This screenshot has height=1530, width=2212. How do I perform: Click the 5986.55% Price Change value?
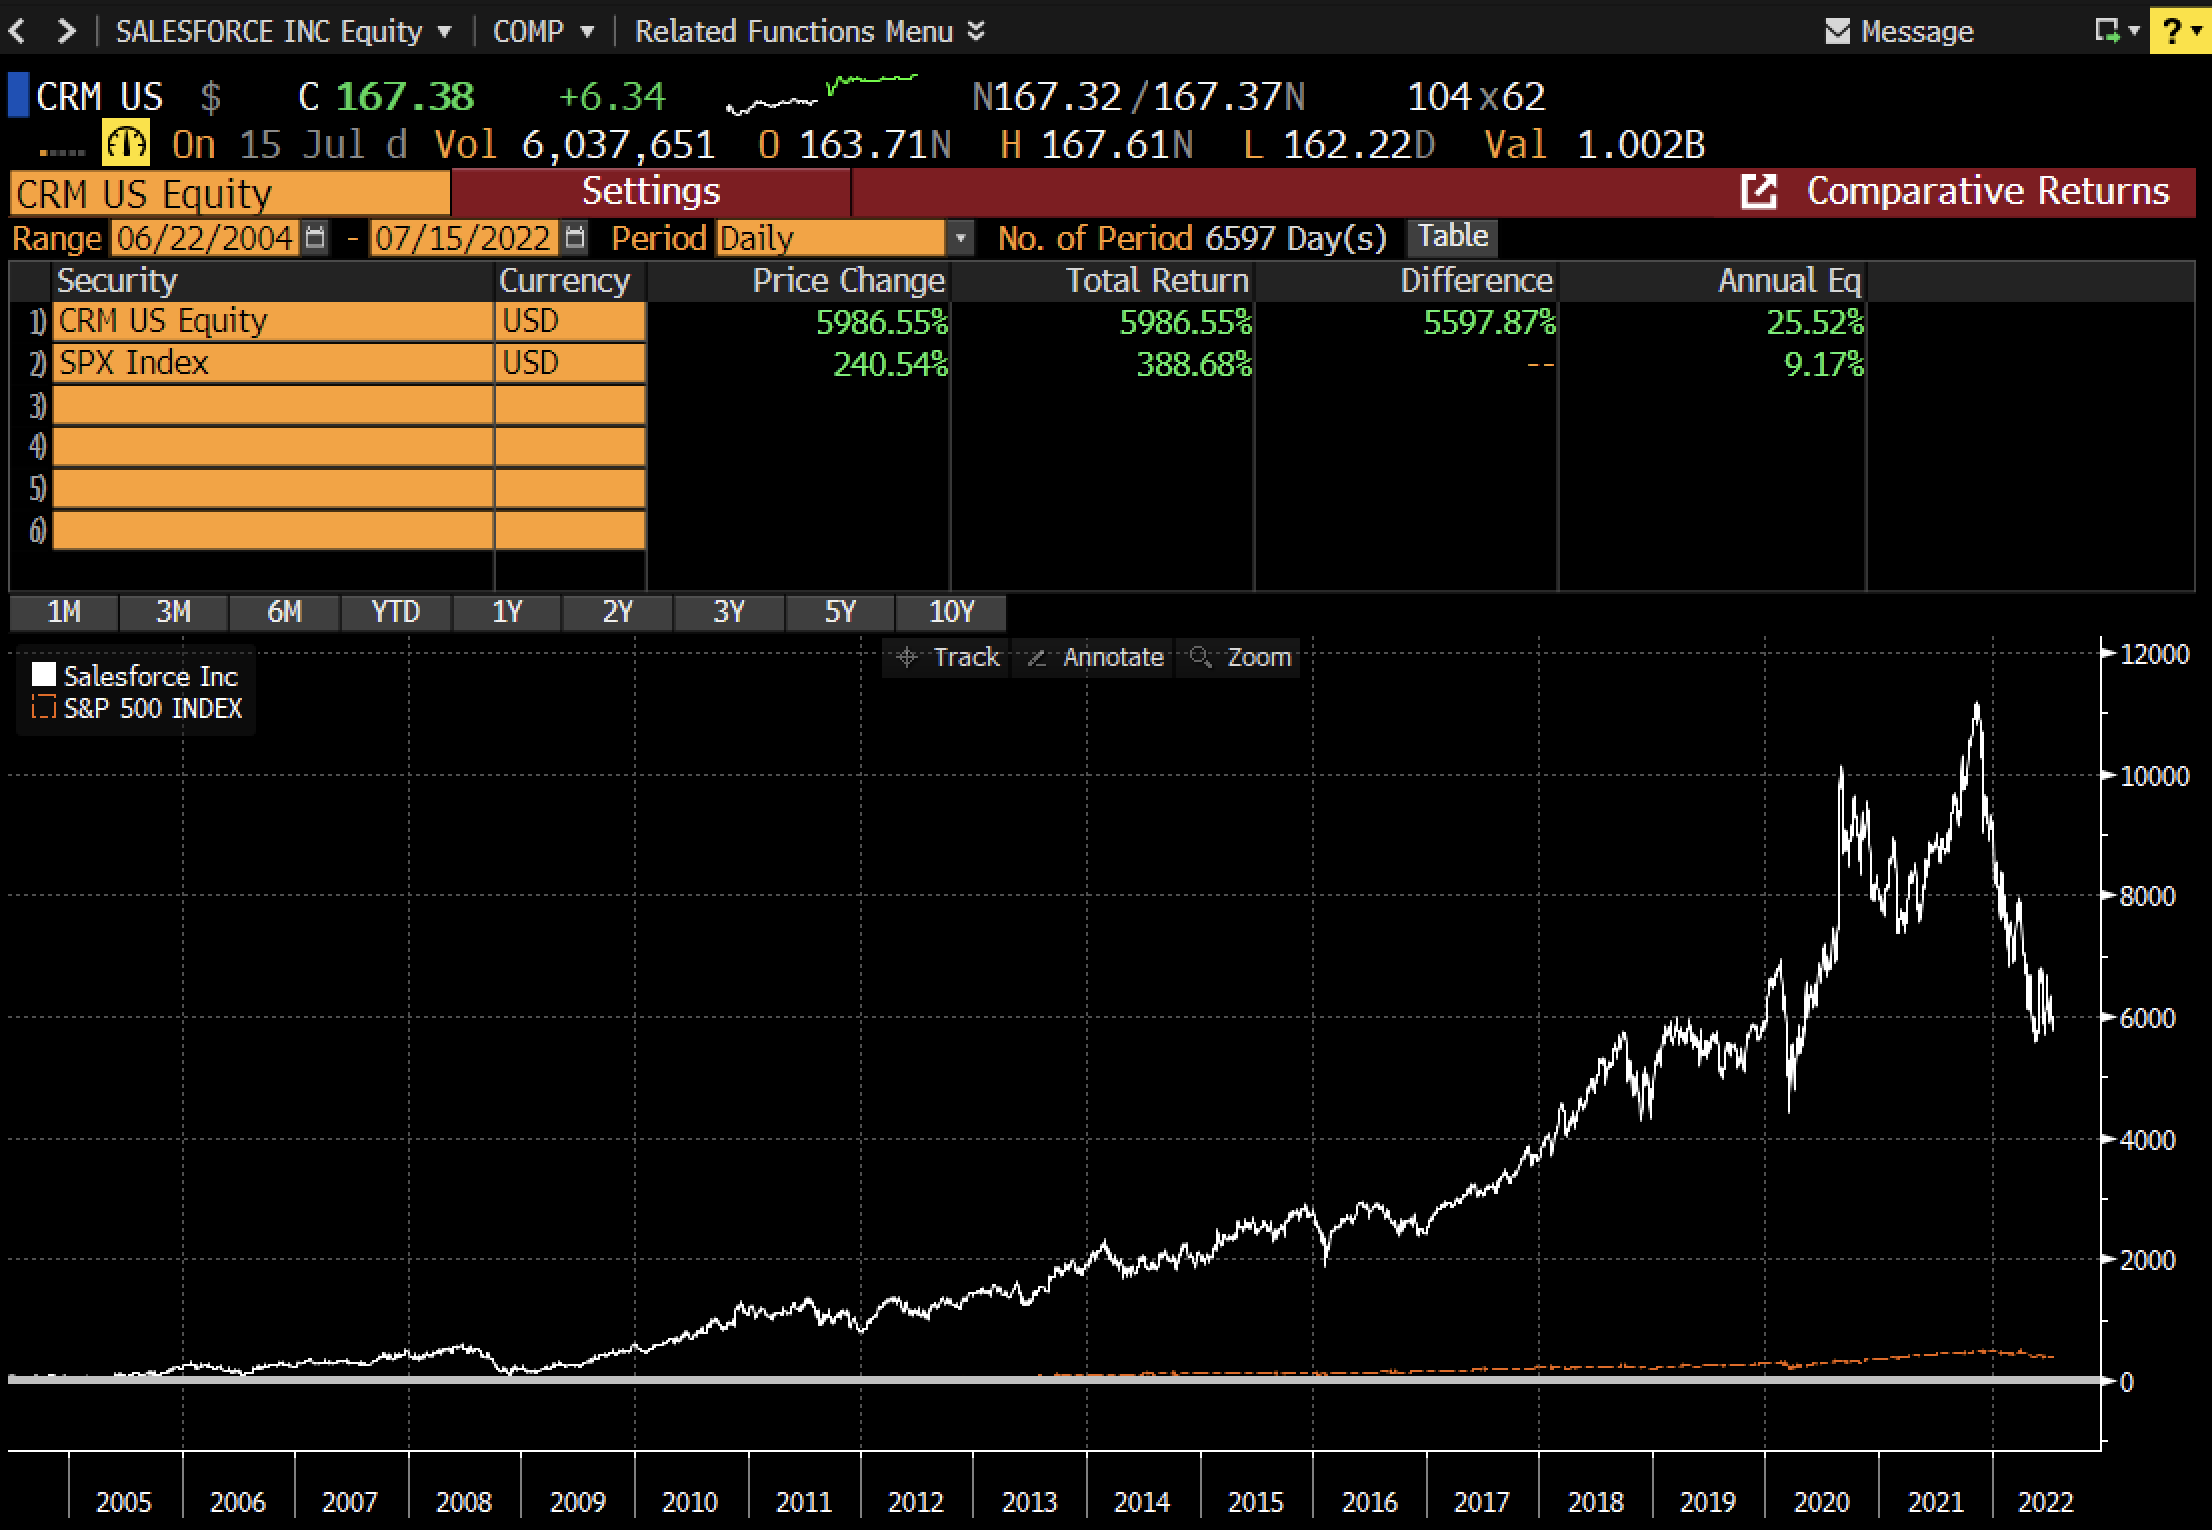click(881, 322)
